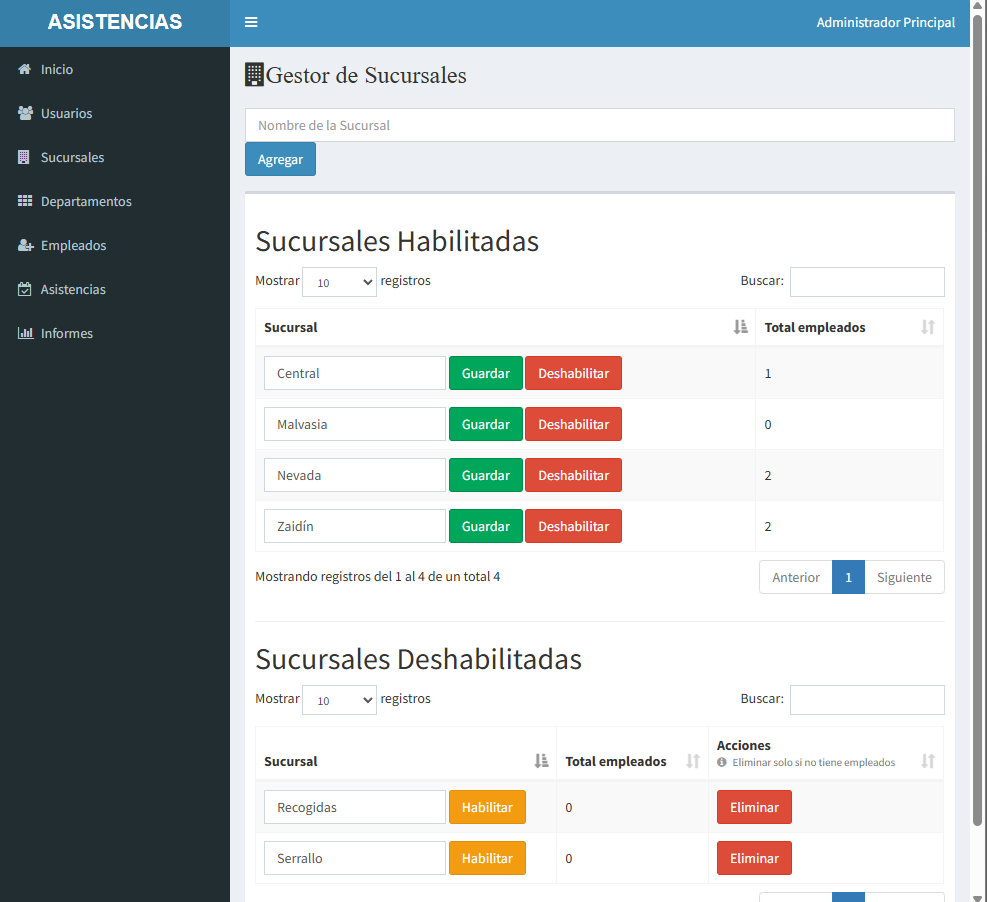Viewport: 987px width, 902px height.
Task: Save changes to the Nevada branch
Action: click(x=486, y=475)
